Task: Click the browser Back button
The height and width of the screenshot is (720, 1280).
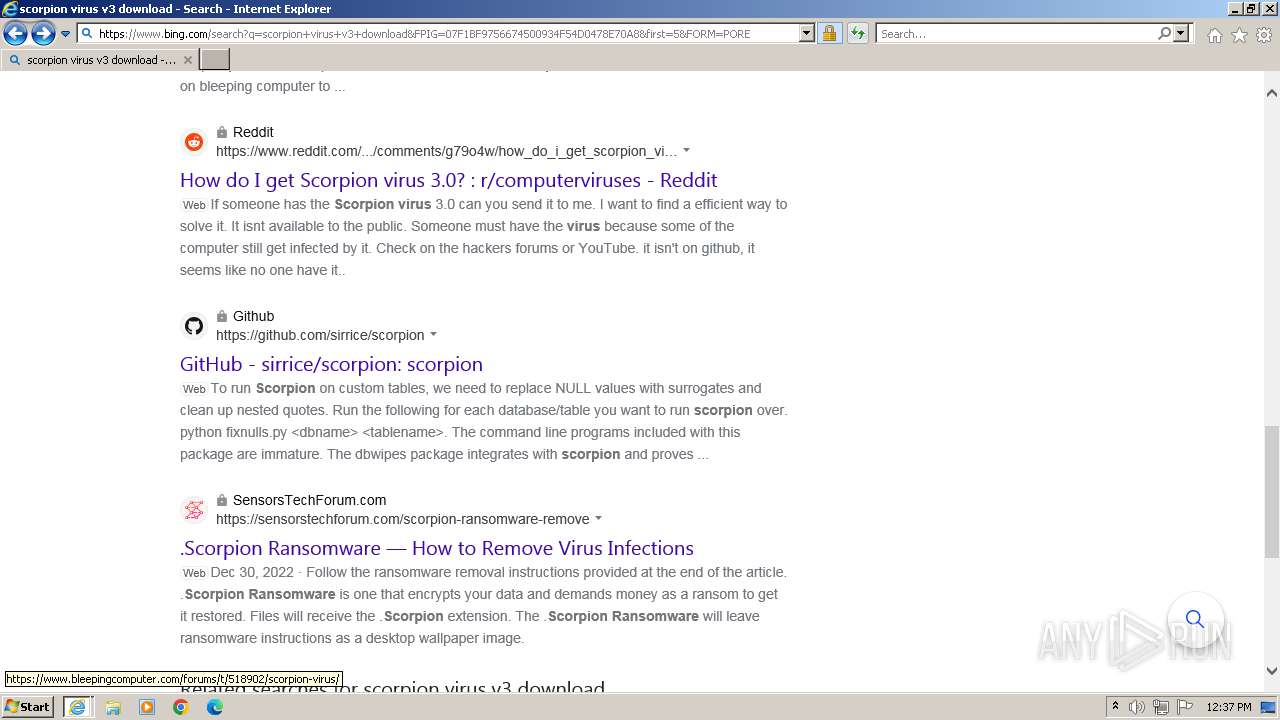Action: click(15, 34)
